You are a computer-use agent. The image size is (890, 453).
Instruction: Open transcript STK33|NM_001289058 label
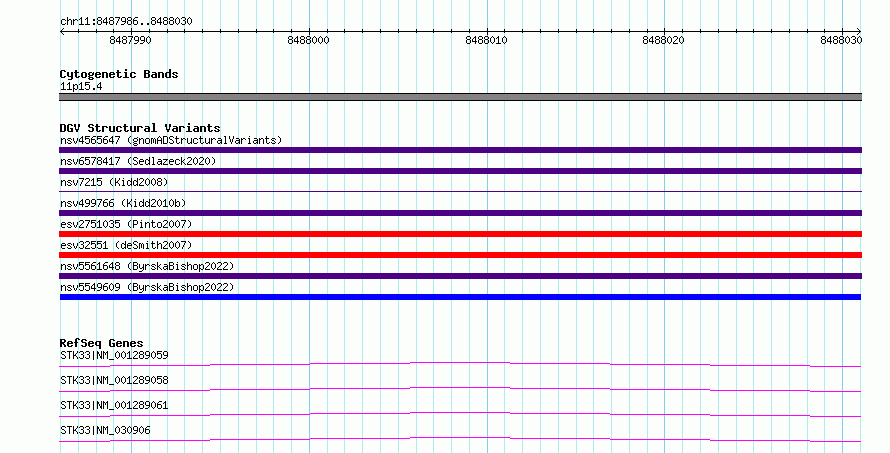pyautogui.click(x=114, y=380)
